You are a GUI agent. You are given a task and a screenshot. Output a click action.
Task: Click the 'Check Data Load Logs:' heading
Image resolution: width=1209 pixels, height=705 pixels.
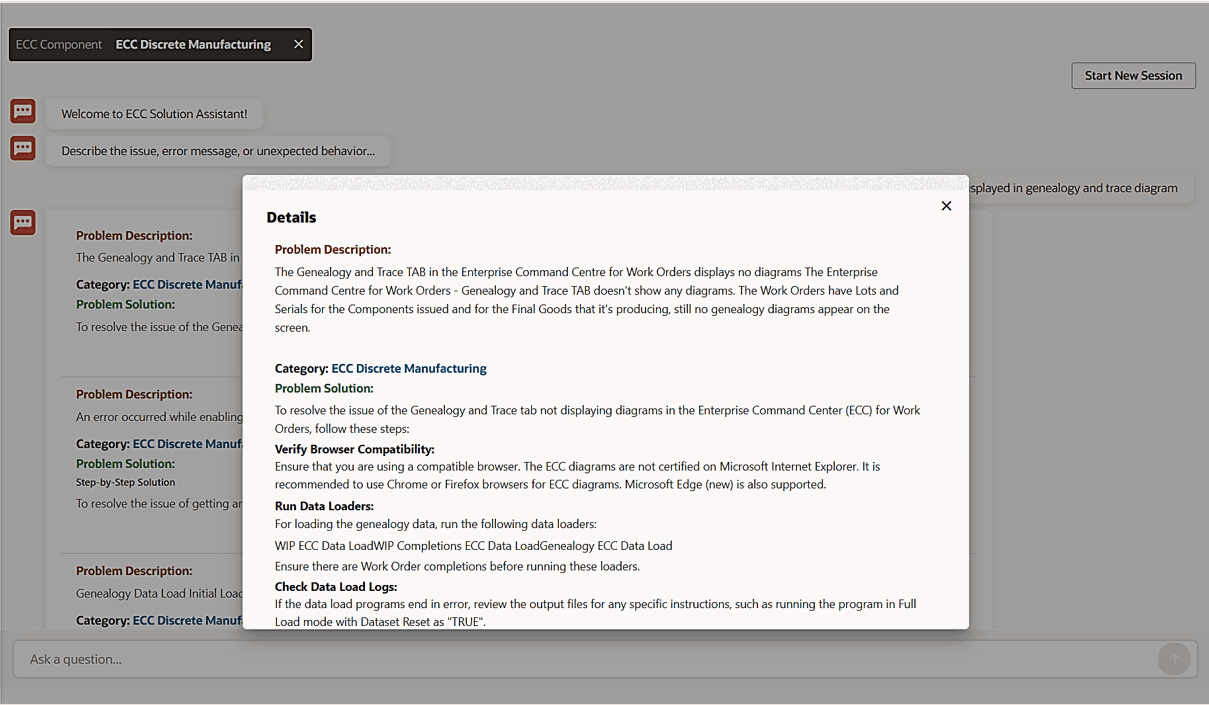336,586
